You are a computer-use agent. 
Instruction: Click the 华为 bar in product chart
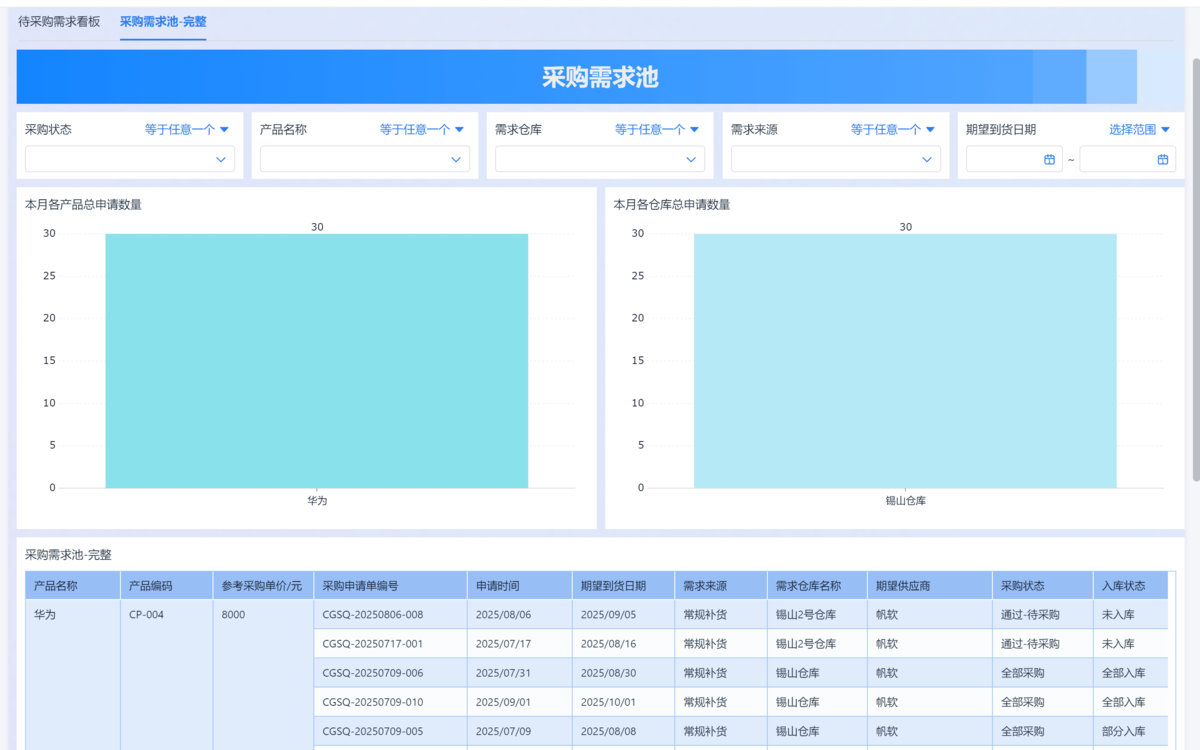click(316, 360)
